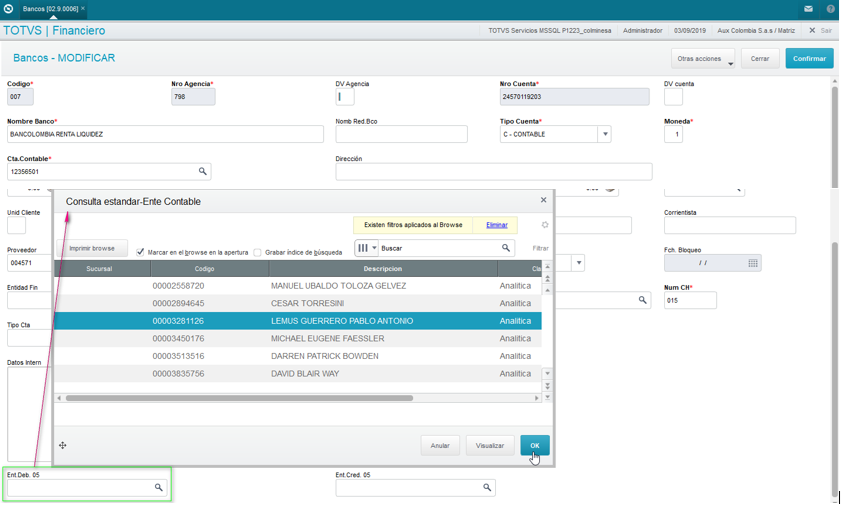Click the help question mark icon

[x=830, y=9]
